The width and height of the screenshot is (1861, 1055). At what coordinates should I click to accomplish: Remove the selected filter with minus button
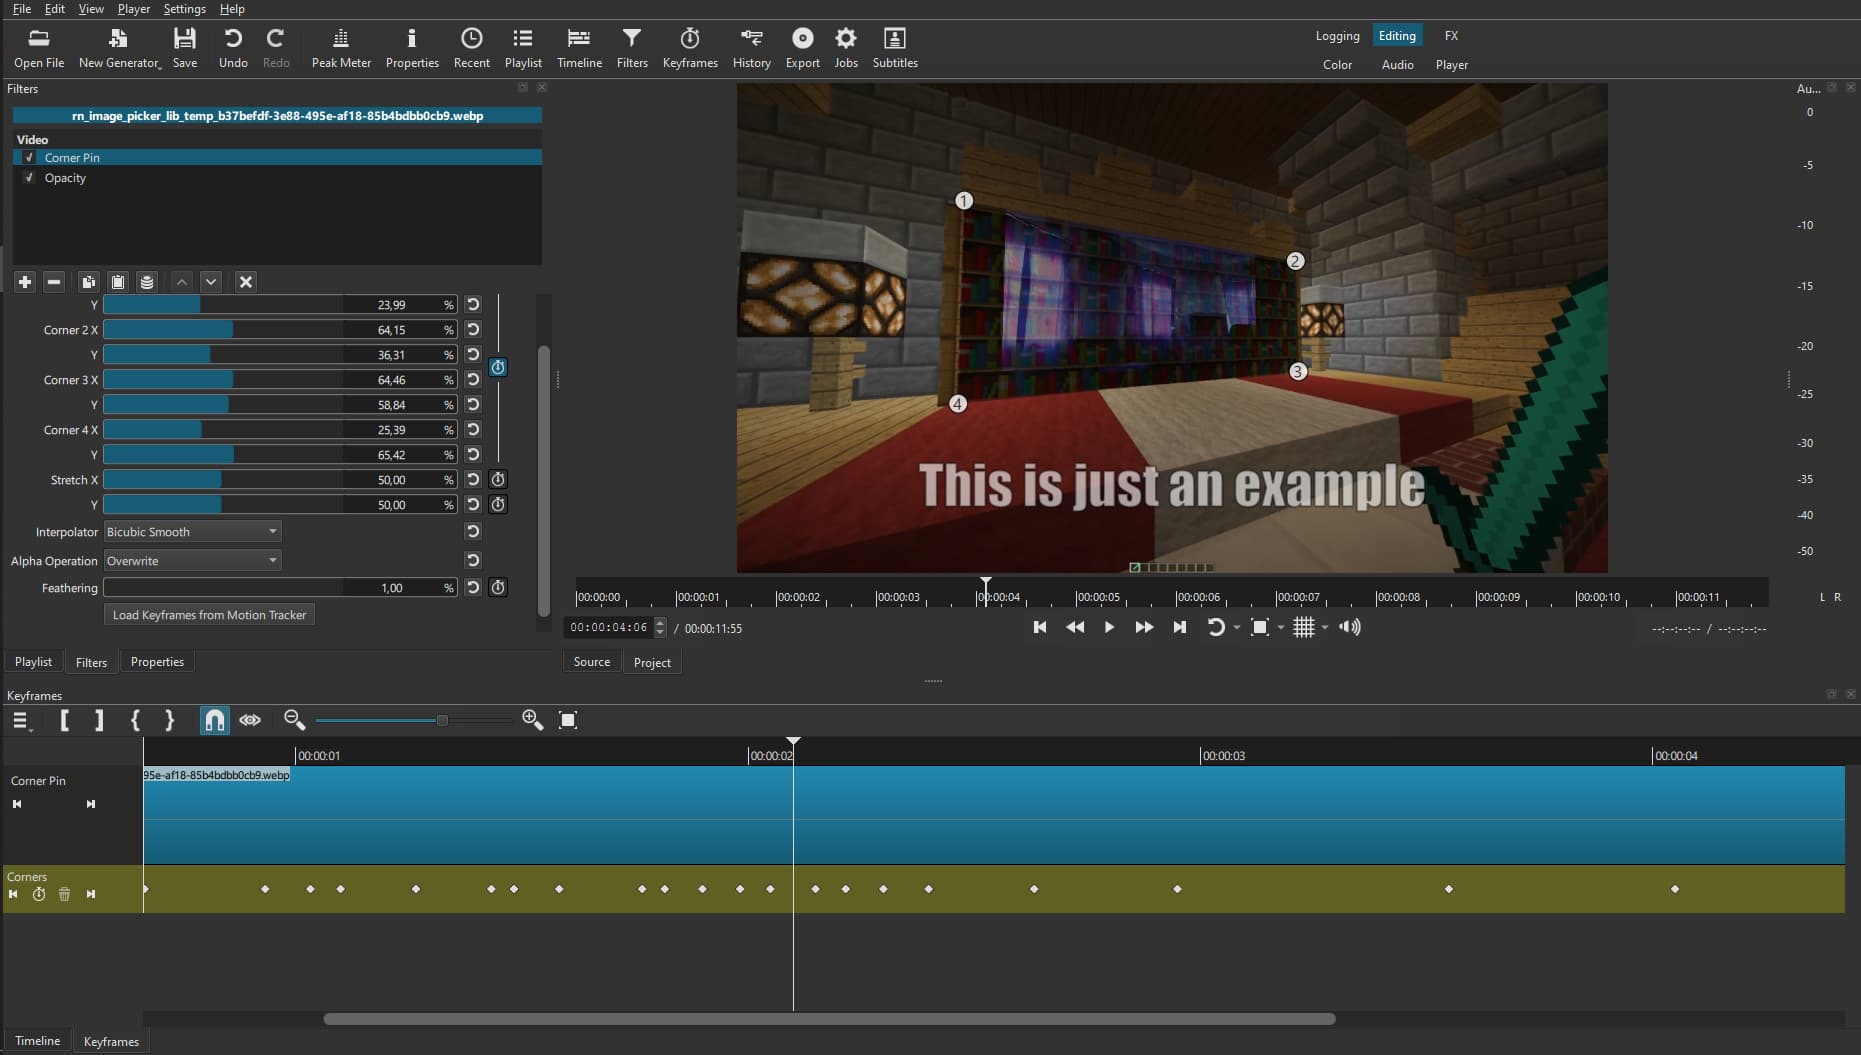coord(54,282)
